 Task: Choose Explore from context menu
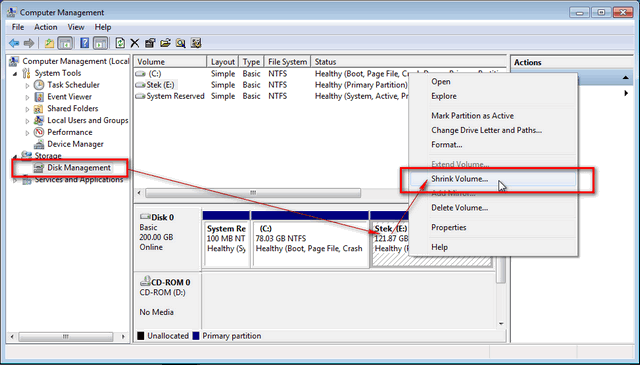(493, 96)
